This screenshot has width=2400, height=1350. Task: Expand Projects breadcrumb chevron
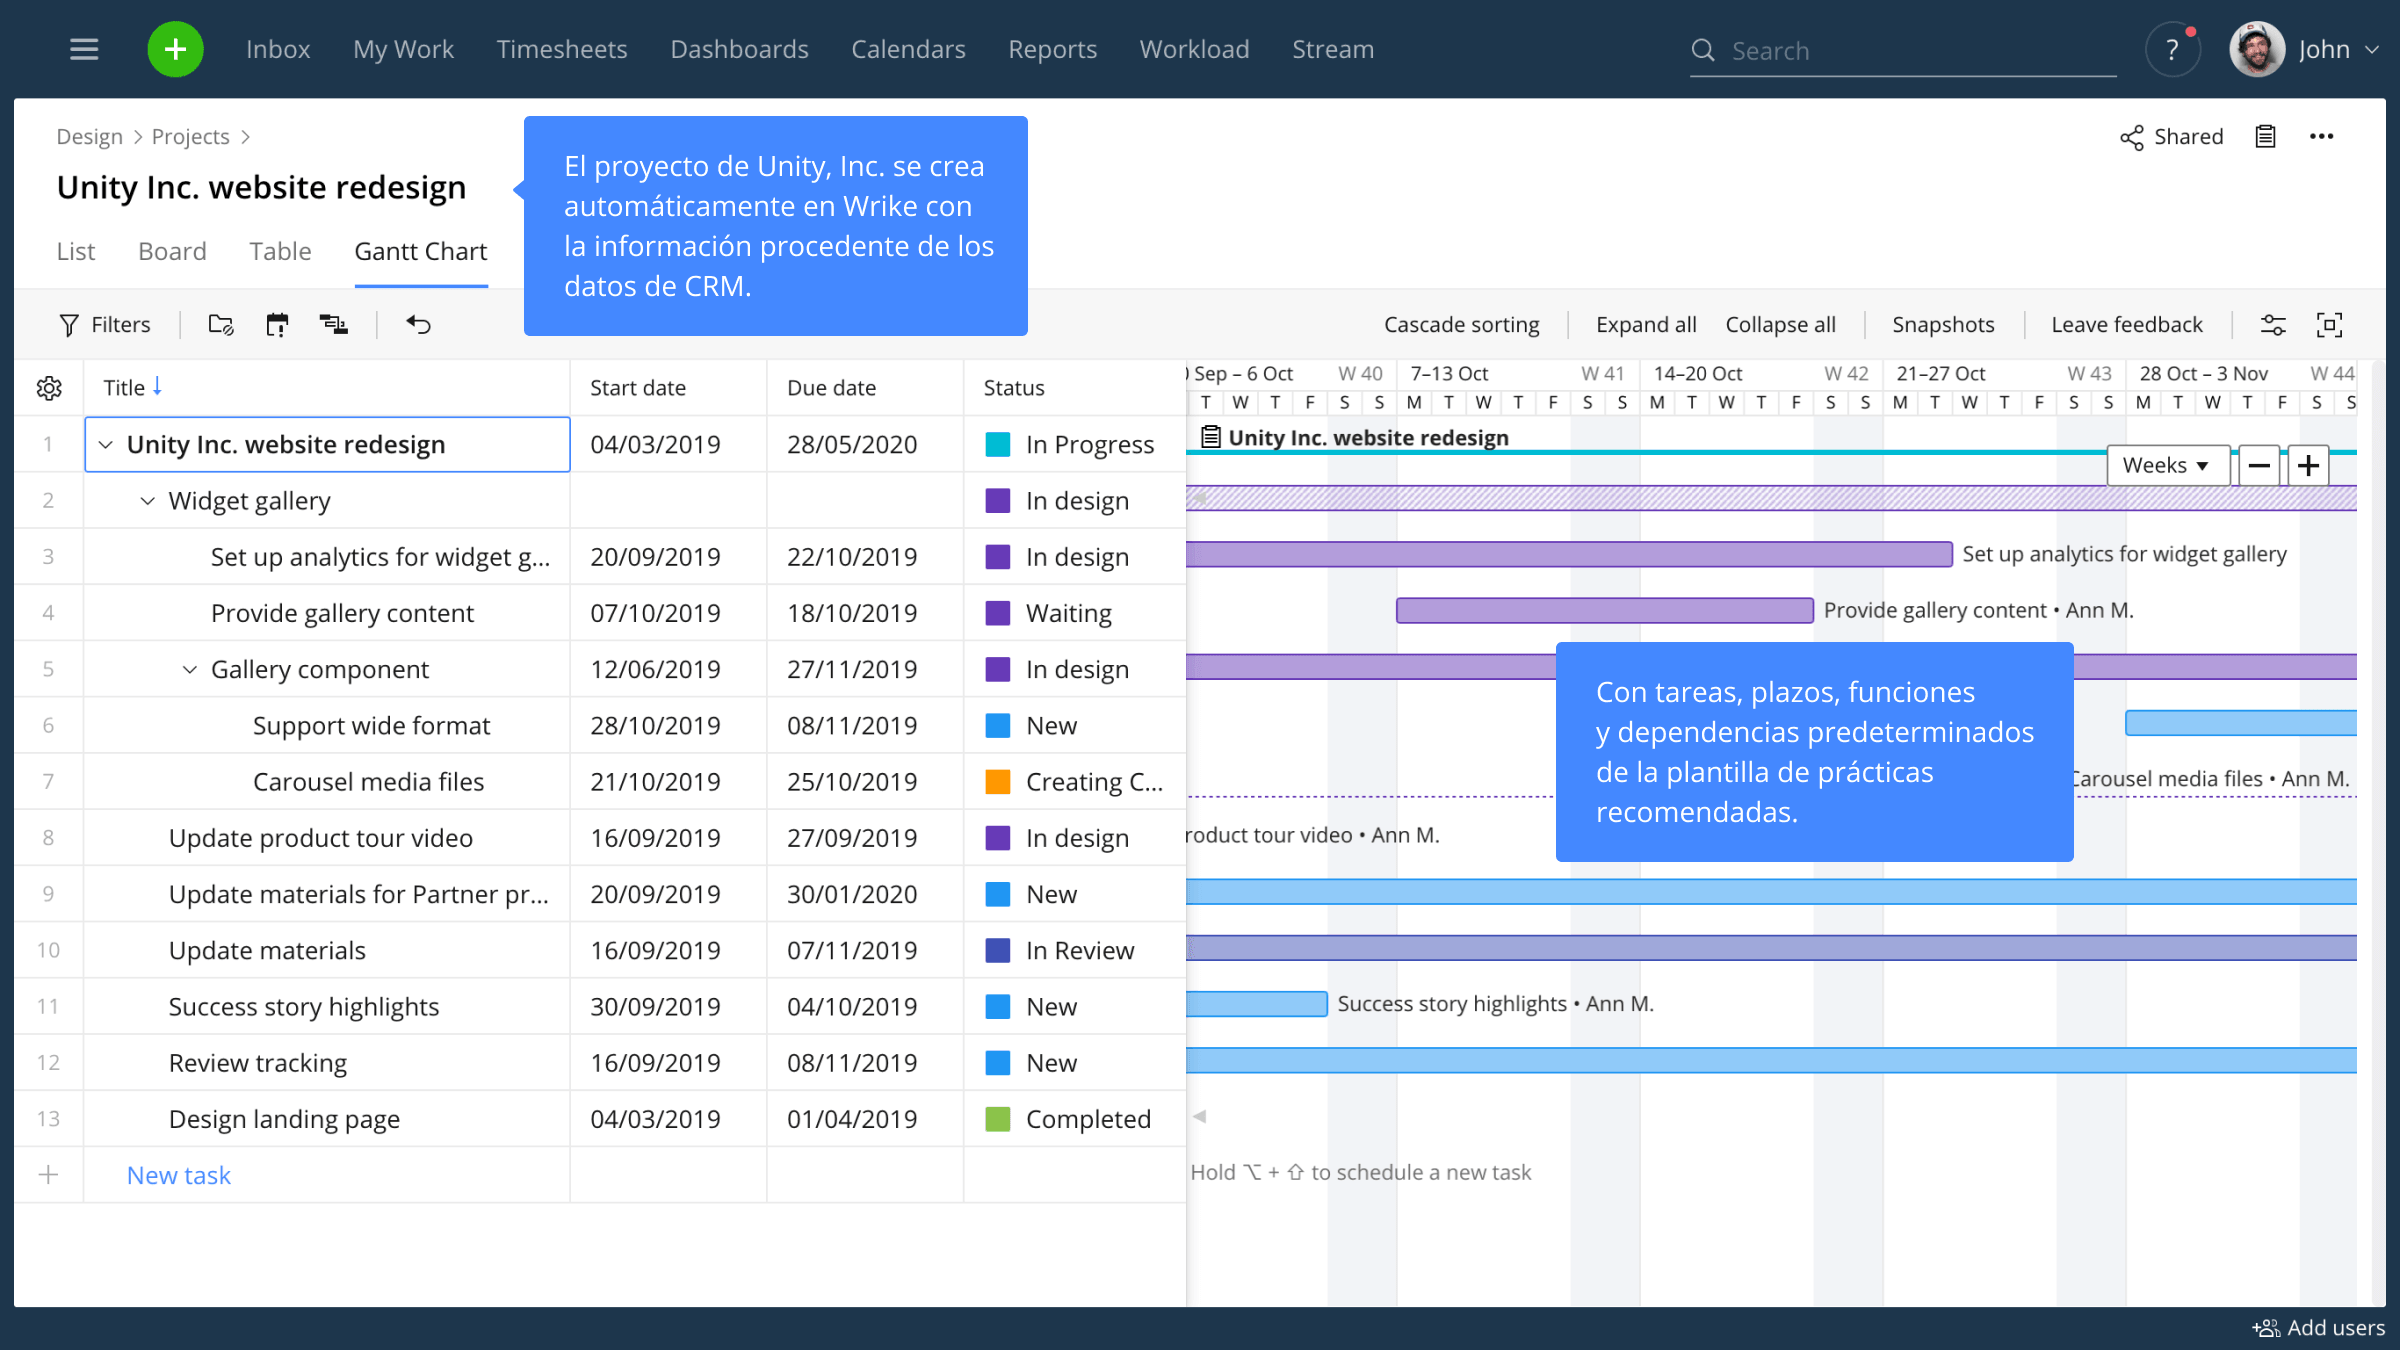pos(246,137)
